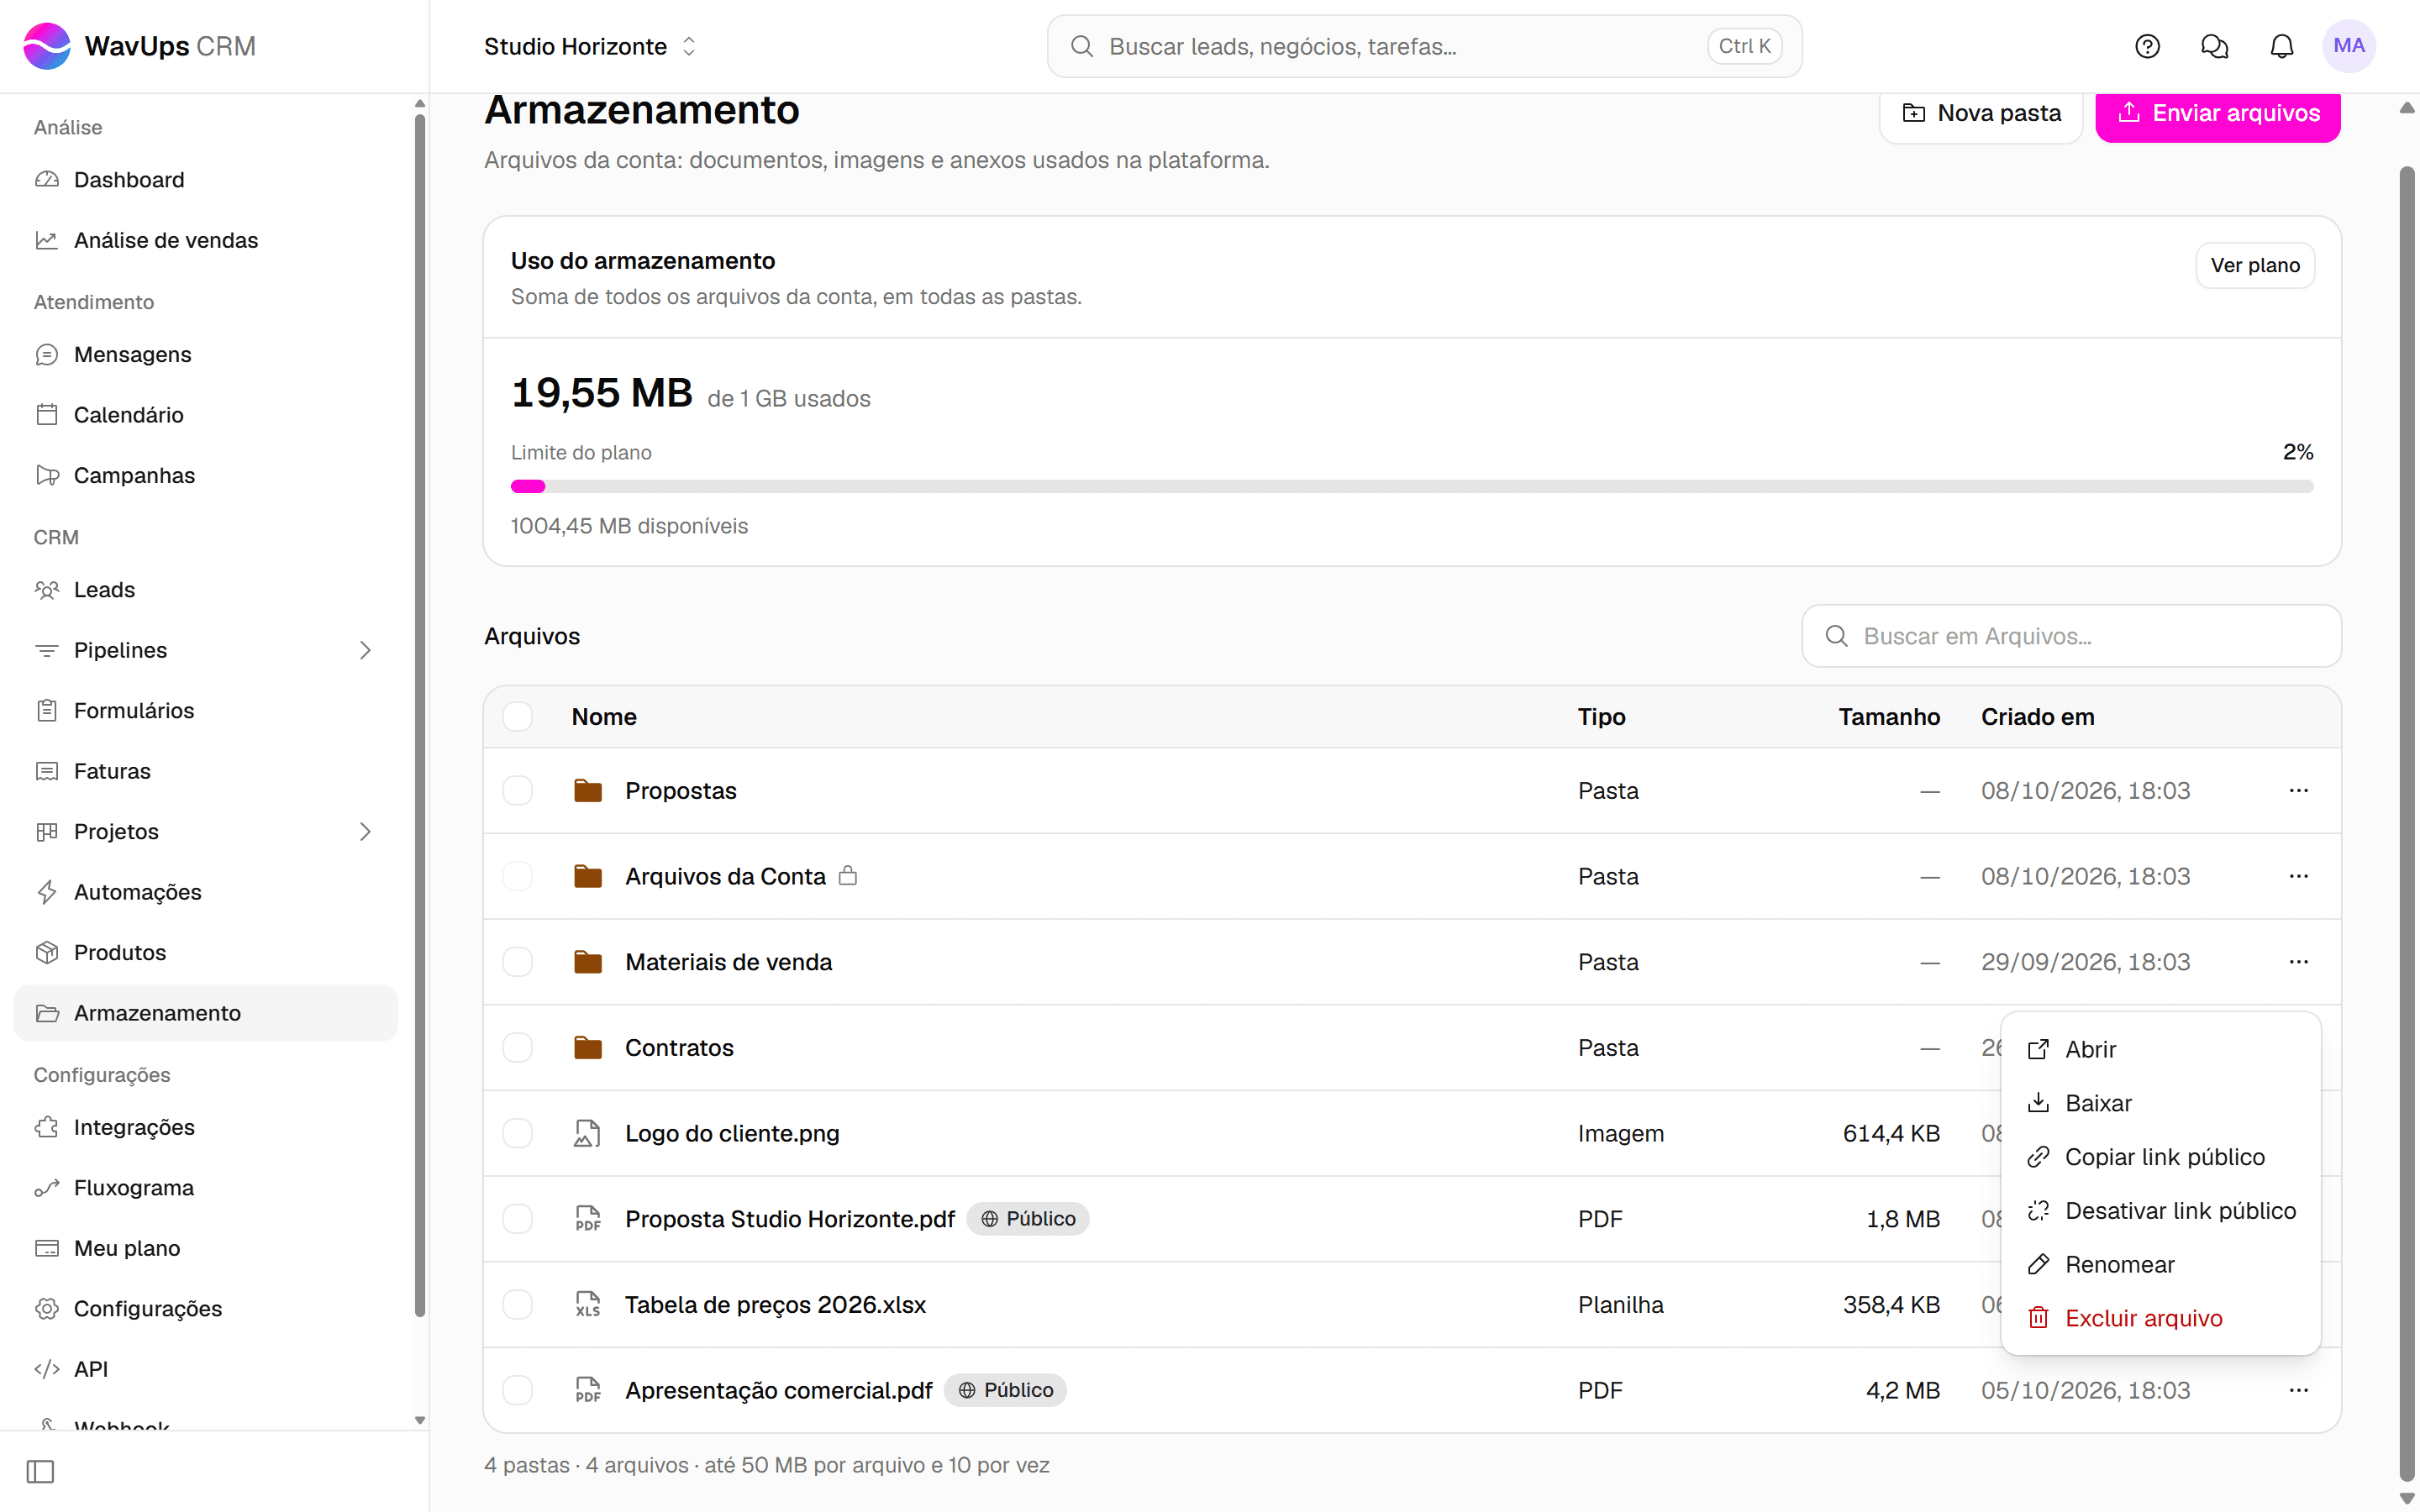Open Integrações in the sidebar

point(206,1127)
